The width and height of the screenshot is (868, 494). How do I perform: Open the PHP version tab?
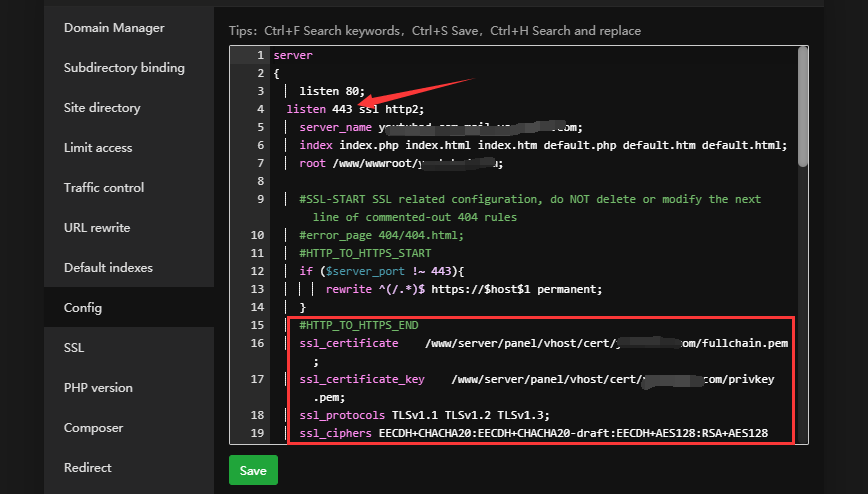pyautogui.click(x=98, y=388)
